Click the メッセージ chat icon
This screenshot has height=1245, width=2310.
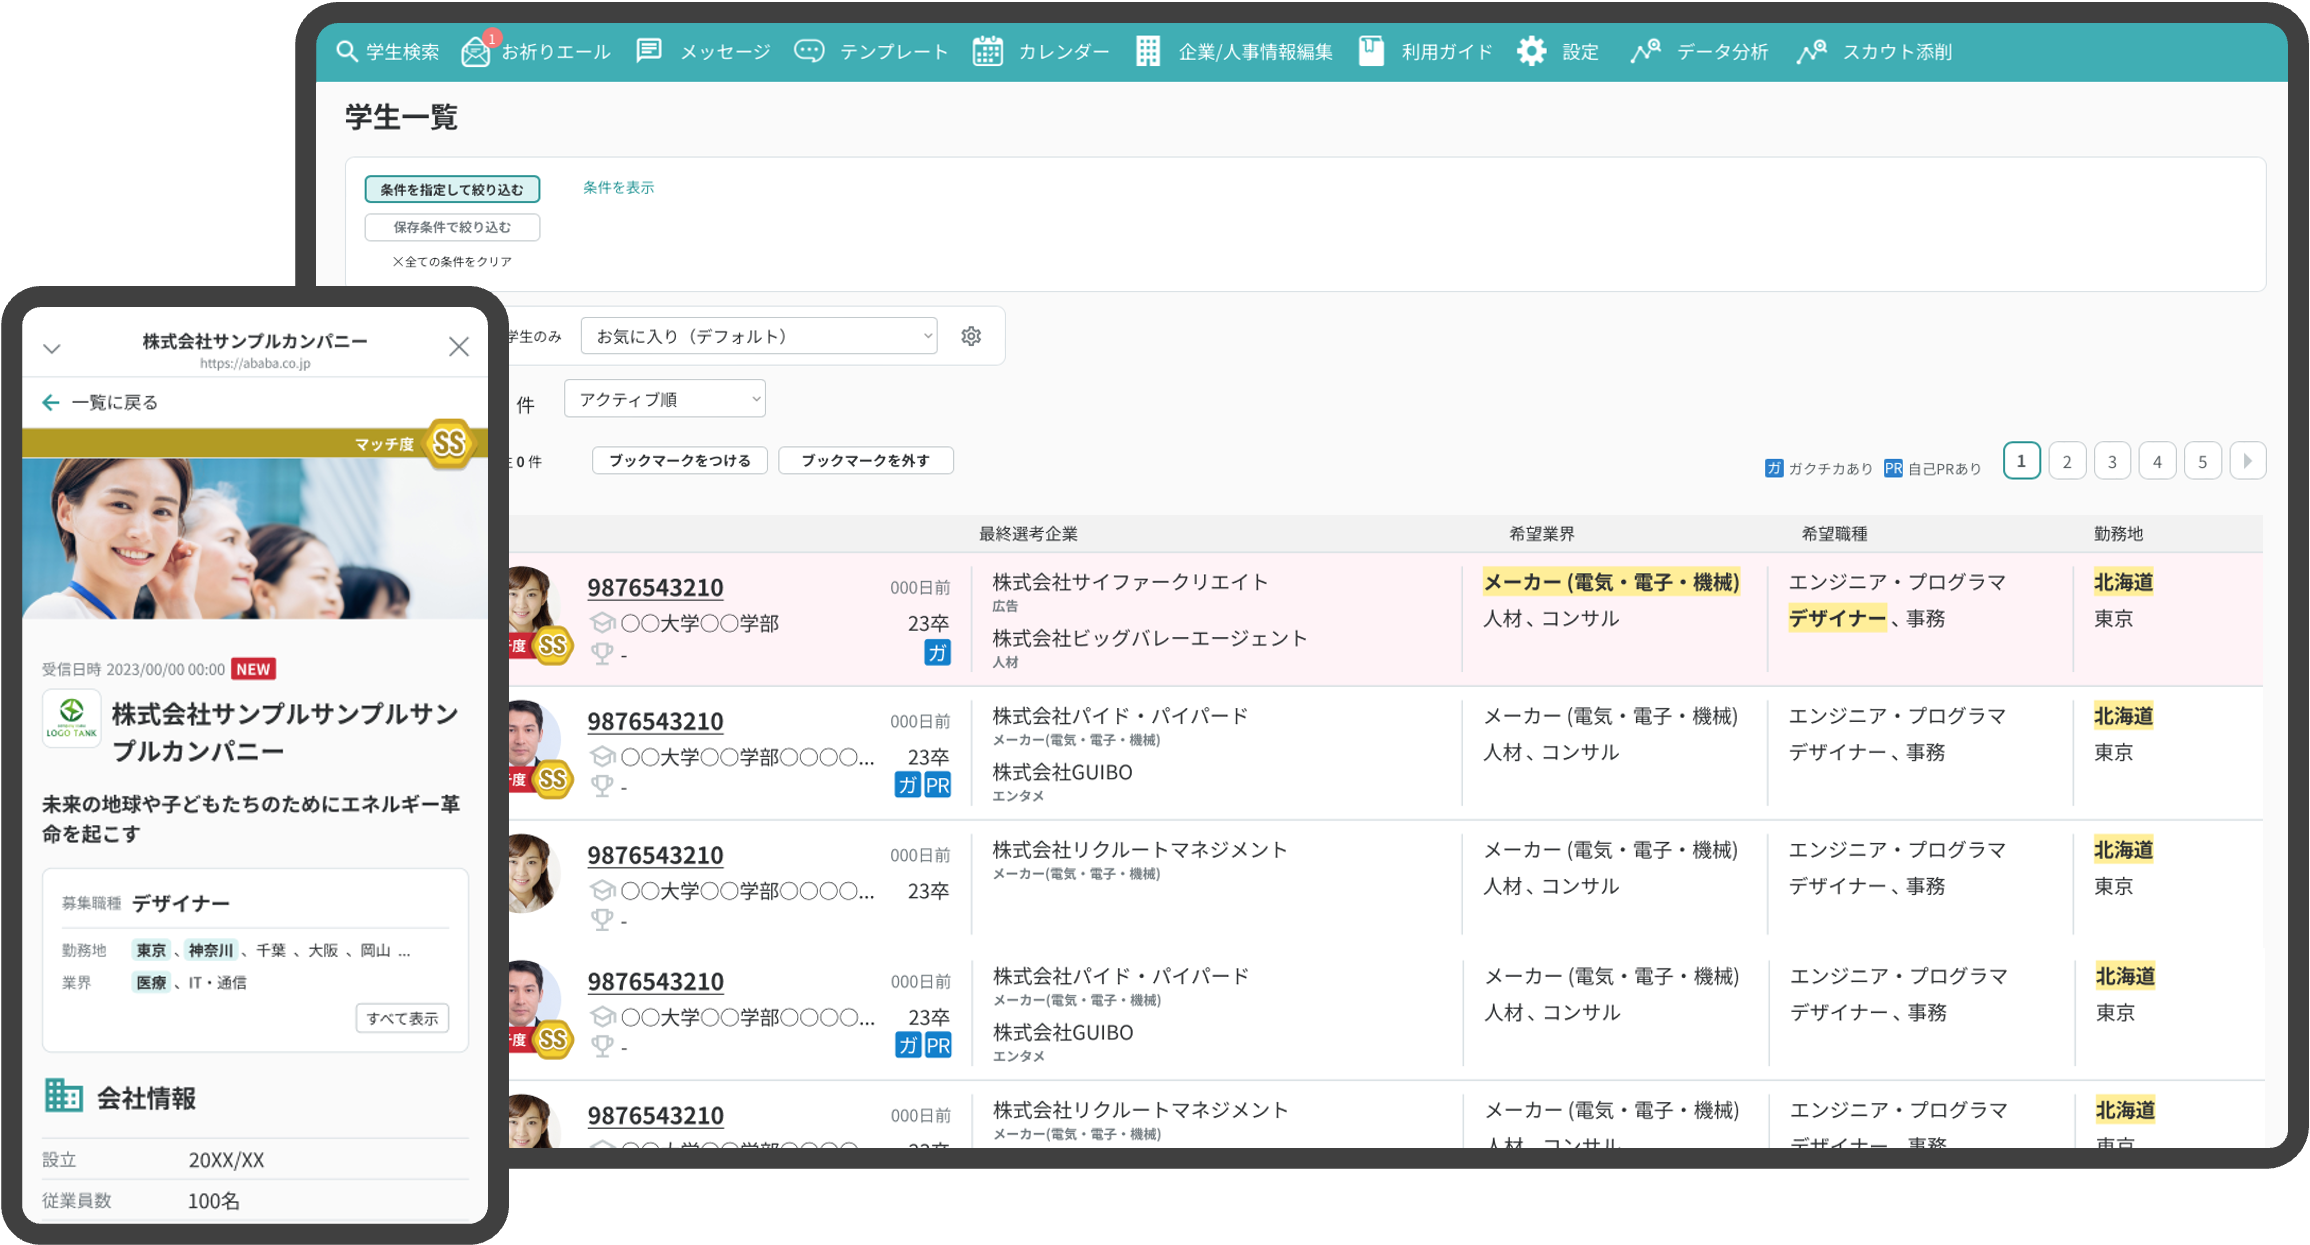pyautogui.click(x=649, y=51)
